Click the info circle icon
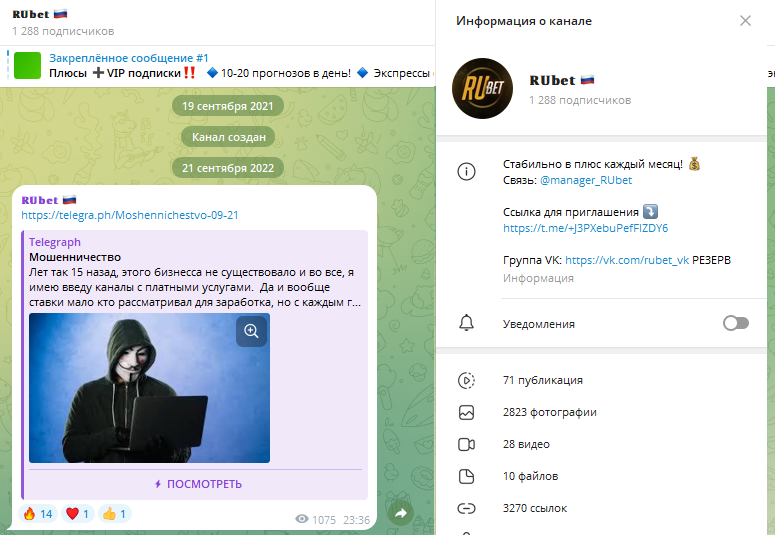The height and width of the screenshot is (535, 775). (466, 172)
